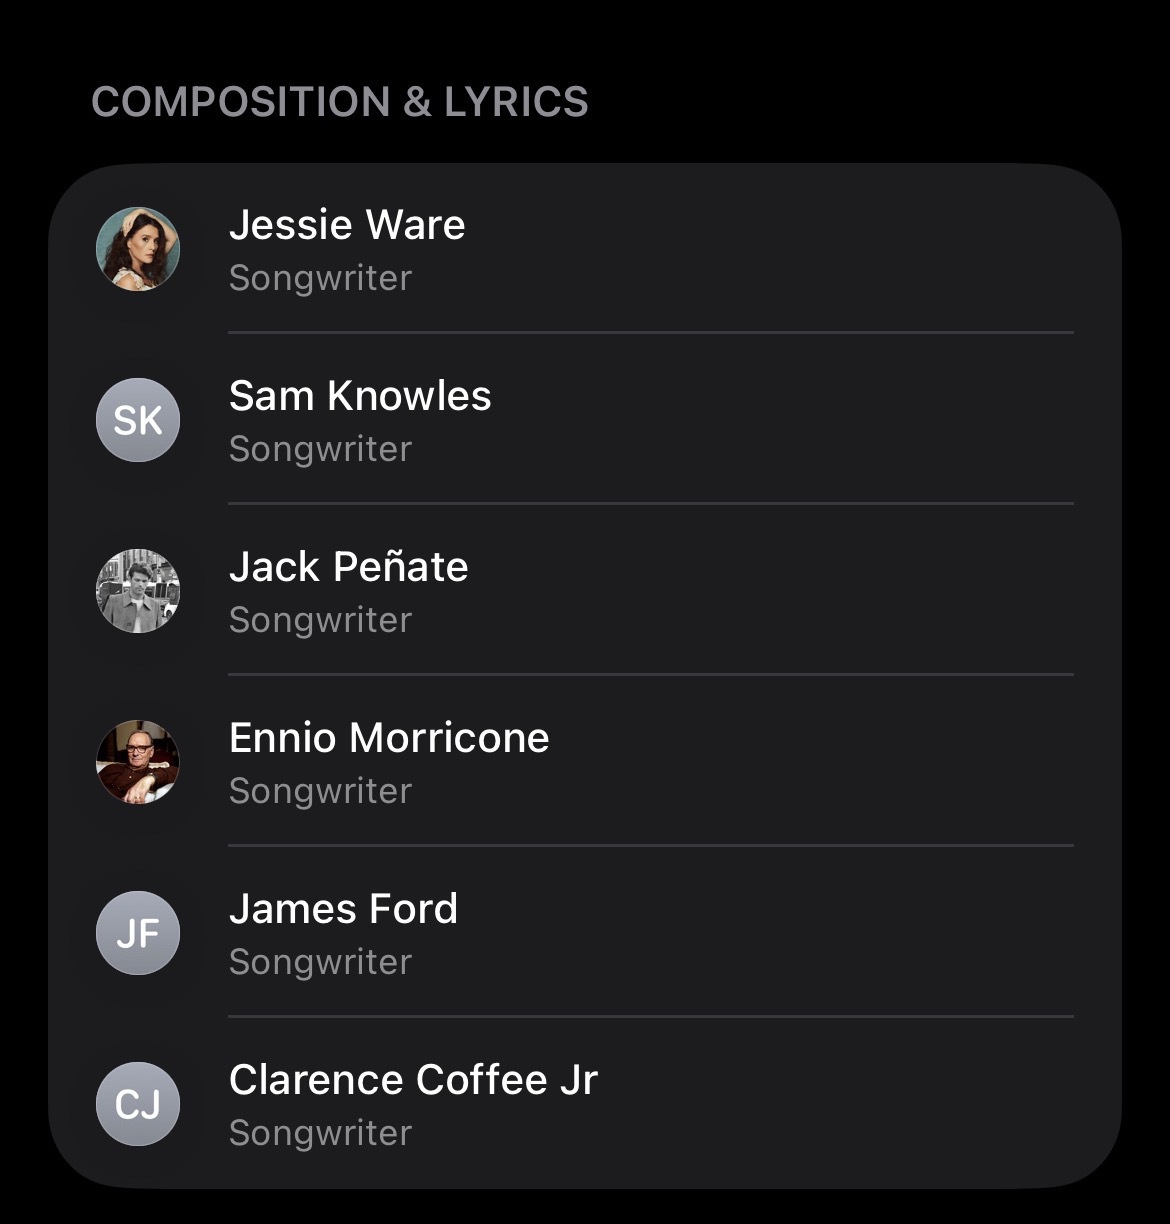Open the James Ford name link
Image resolution: width=1170 pixels, height=1224 pixels.
click(x=343, y=909)
